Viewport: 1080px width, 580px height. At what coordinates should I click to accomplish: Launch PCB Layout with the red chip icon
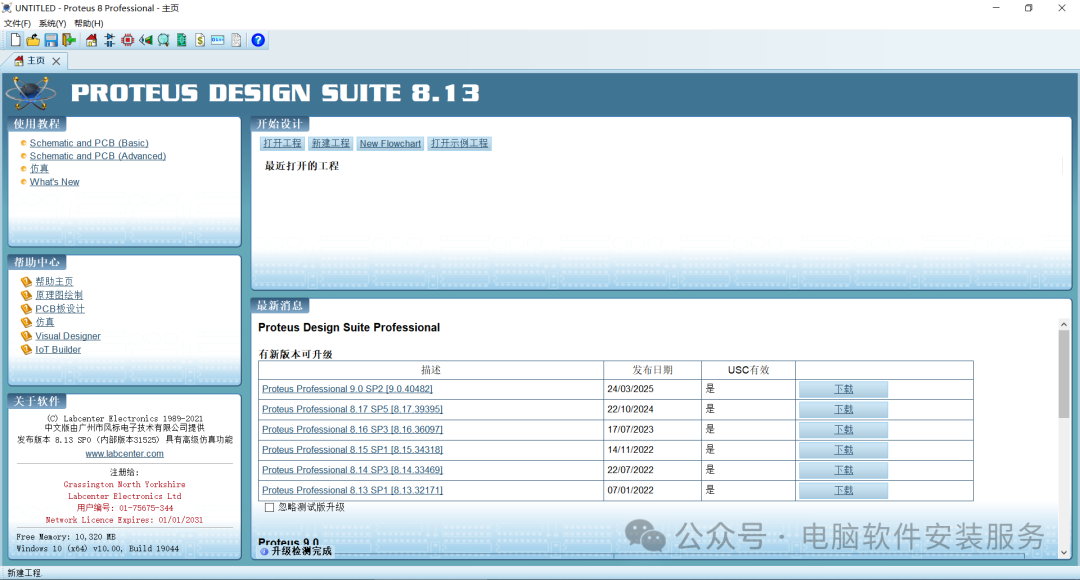click(127, 40)
